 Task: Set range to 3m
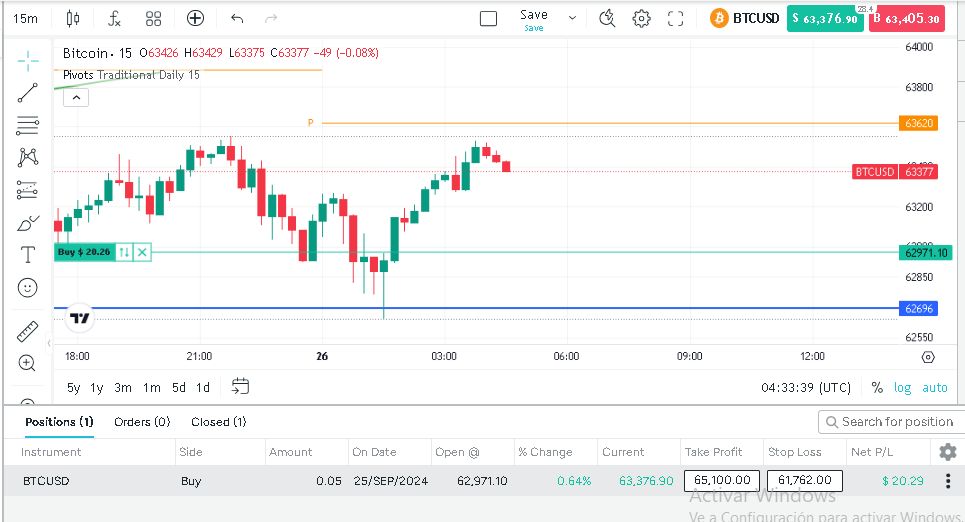[x=123, y=388]
